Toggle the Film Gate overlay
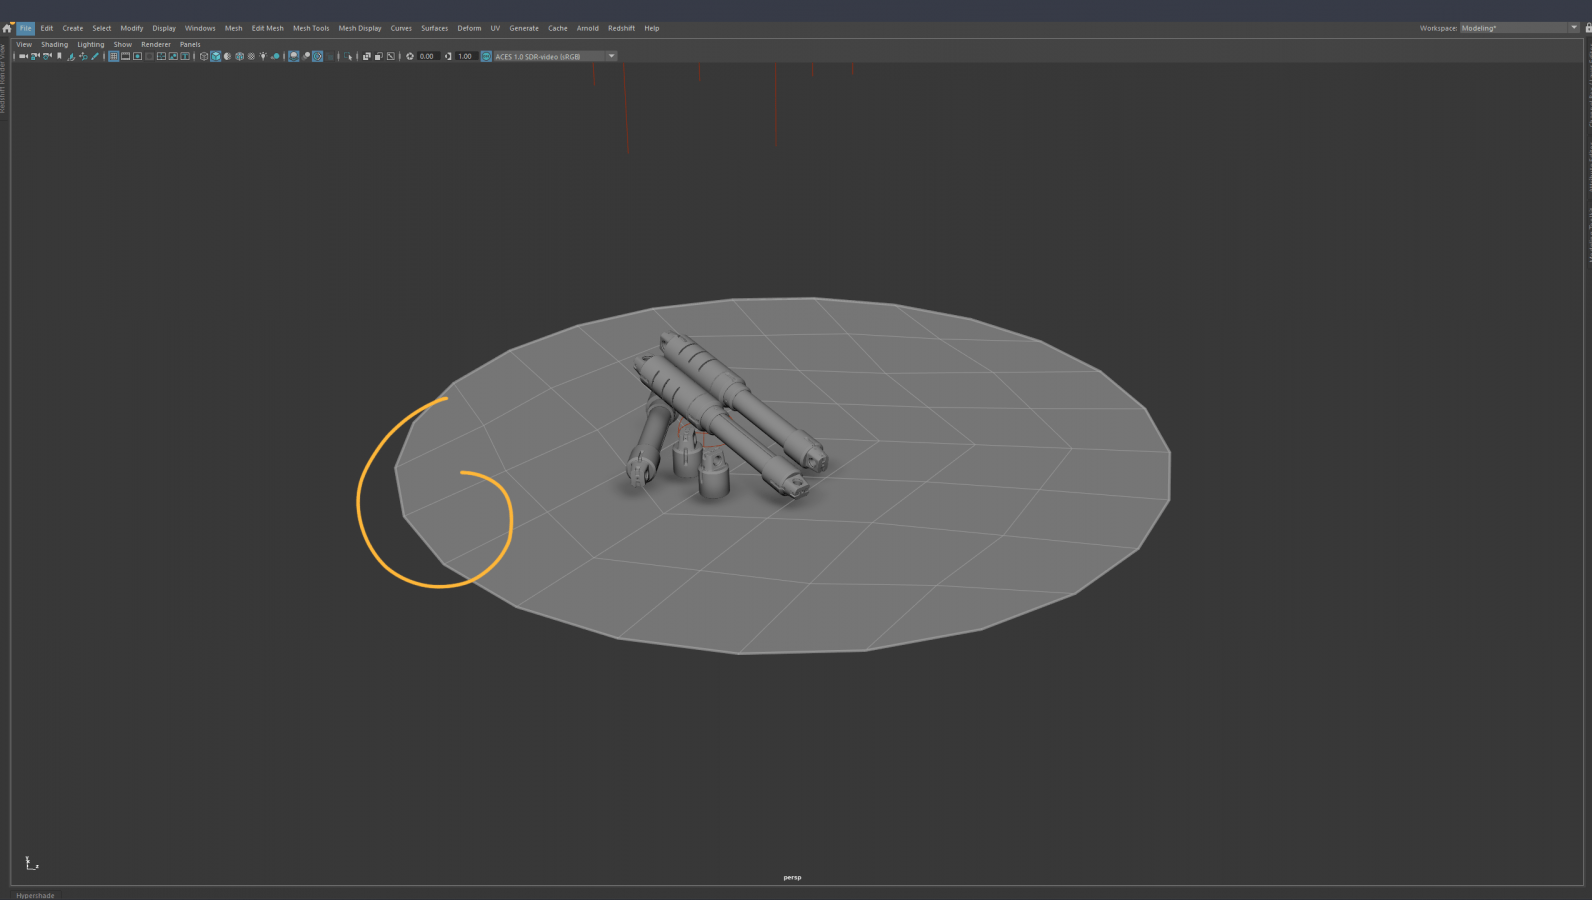 [125, 56]
